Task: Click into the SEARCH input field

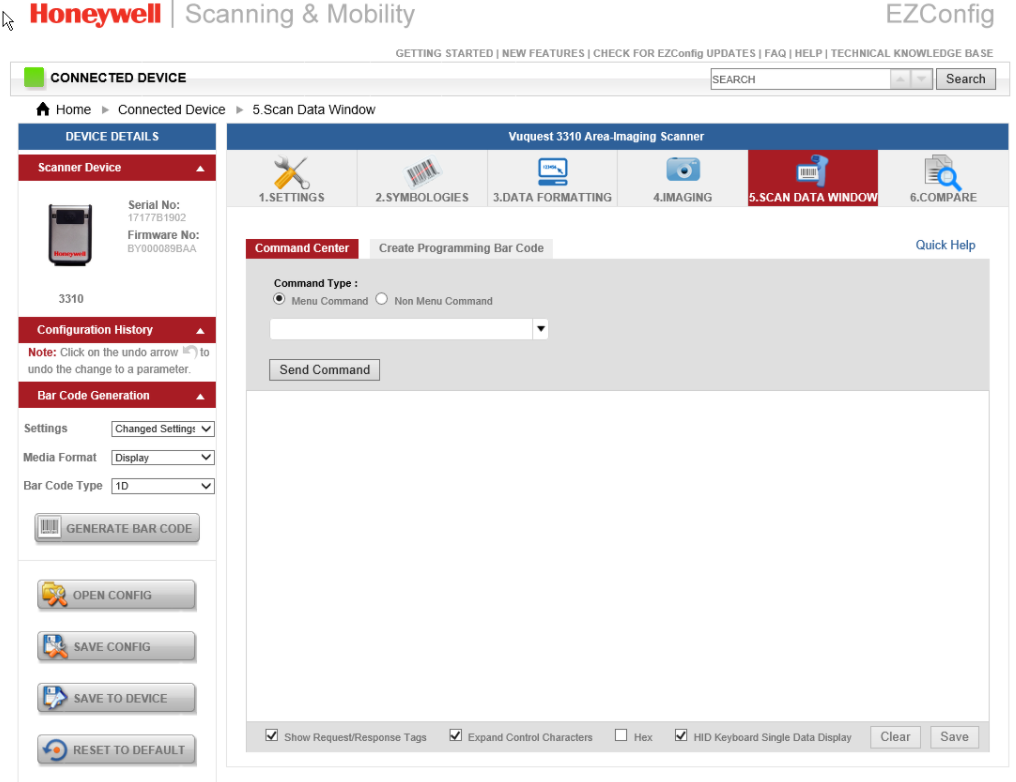Action: 800,79
